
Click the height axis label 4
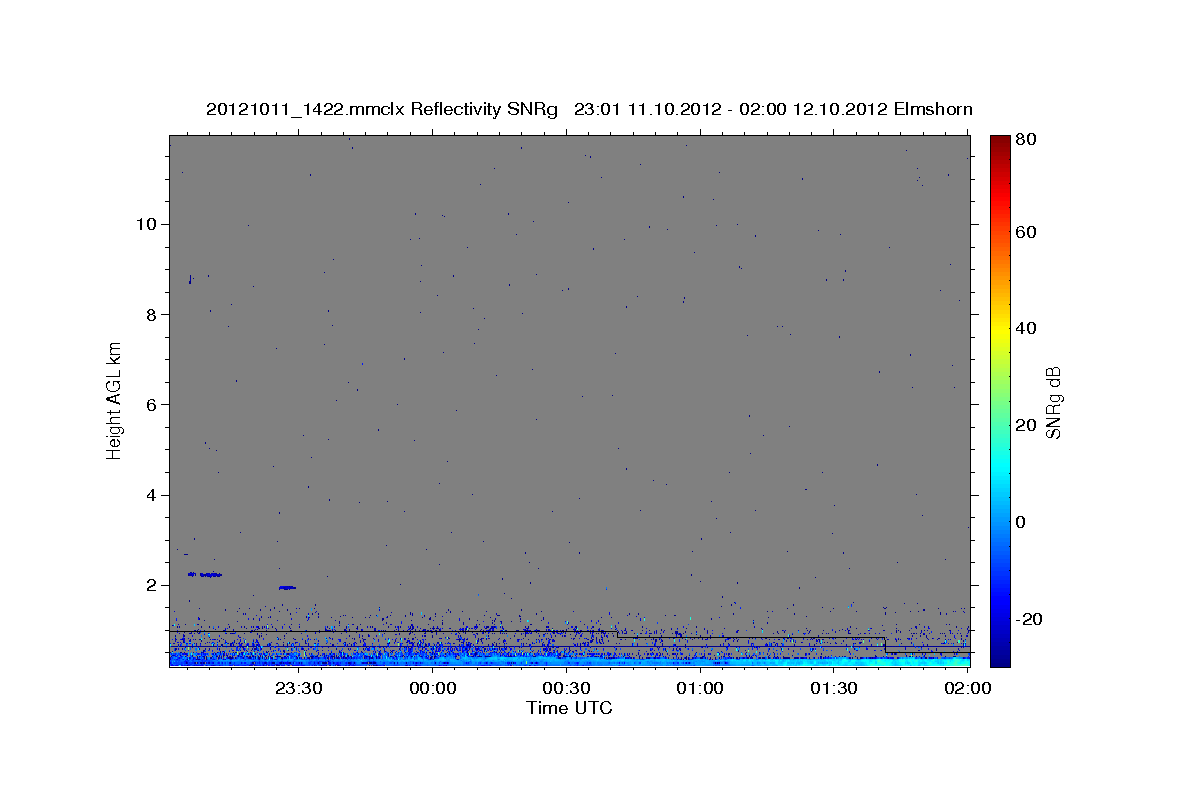pos(152,495)
